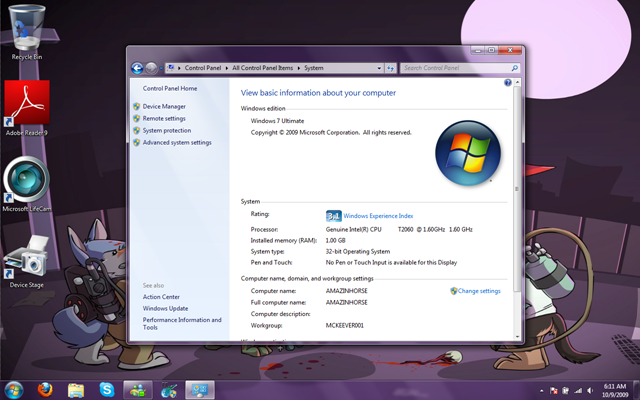Screen dimensions: 640x400
Task: Click Change settings link
Action: [479, 291]
